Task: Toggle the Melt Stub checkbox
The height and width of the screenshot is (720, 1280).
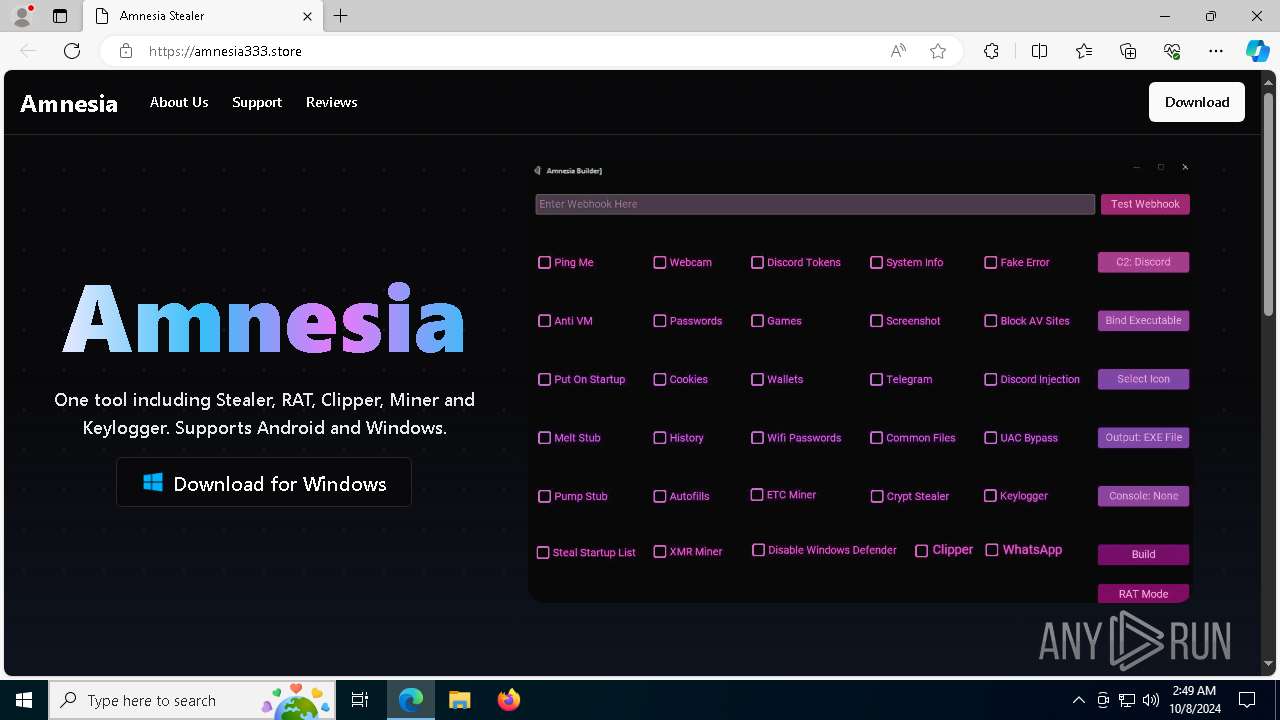Action: [x=544, y=437]
